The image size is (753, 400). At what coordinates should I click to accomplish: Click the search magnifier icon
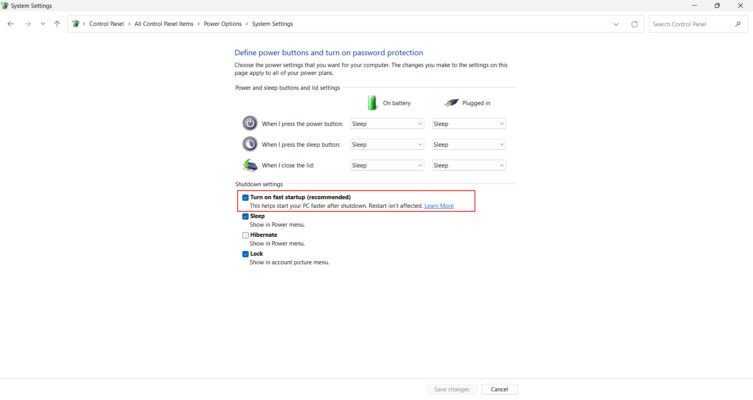738,24
